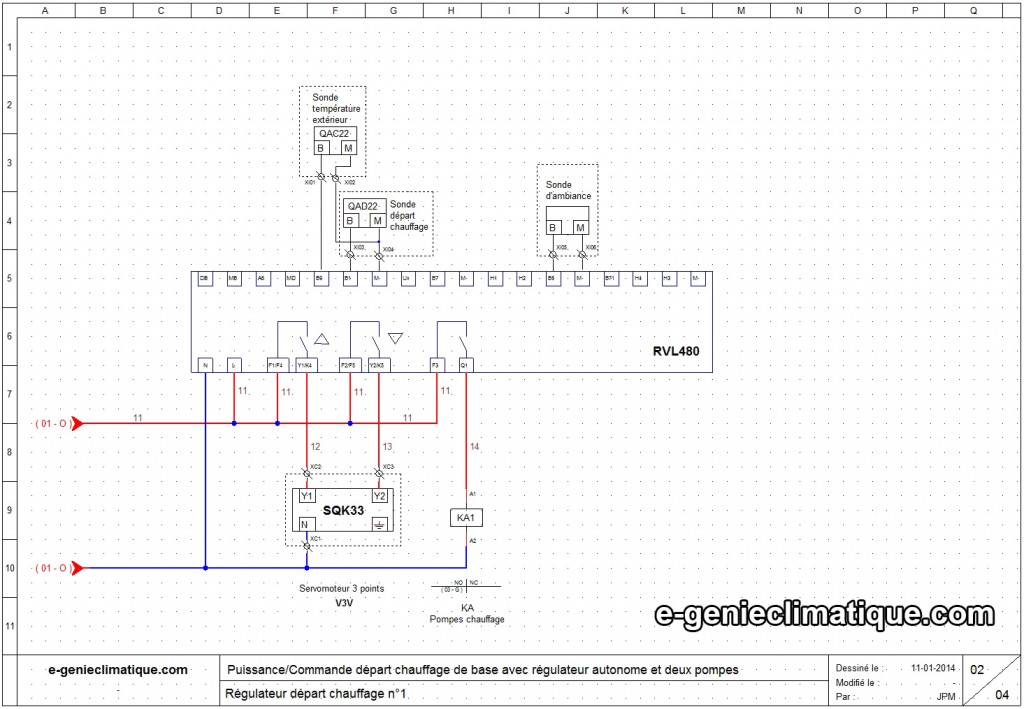
Task: Click the Y2/K5 terminal of RVL480
Action: coord(379,366)
